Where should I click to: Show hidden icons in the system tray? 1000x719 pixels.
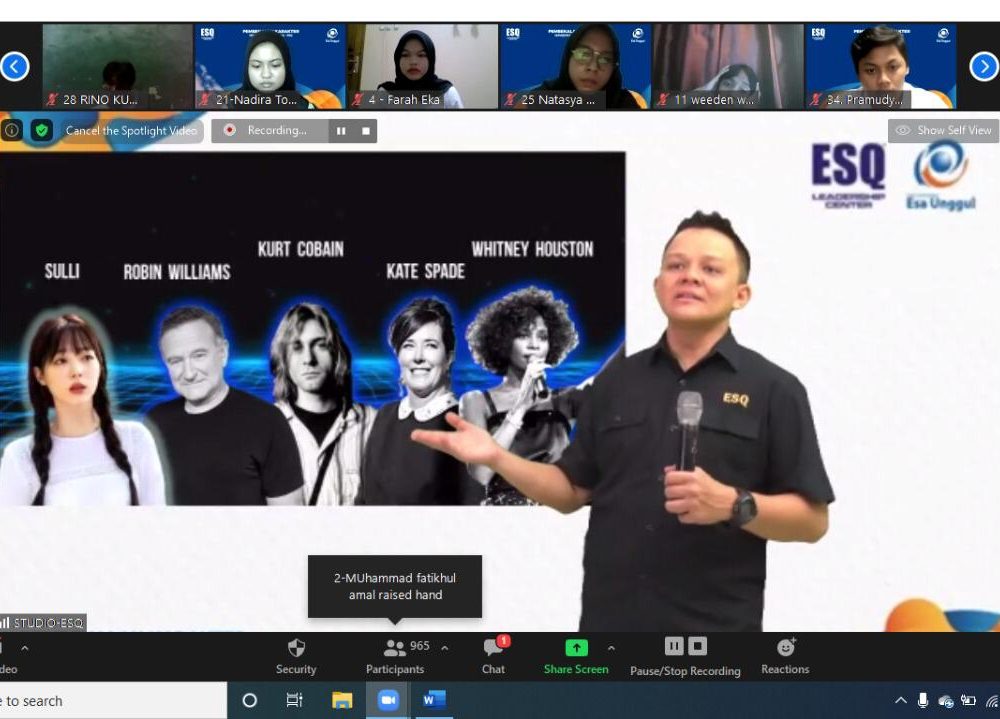click(900, 701)
